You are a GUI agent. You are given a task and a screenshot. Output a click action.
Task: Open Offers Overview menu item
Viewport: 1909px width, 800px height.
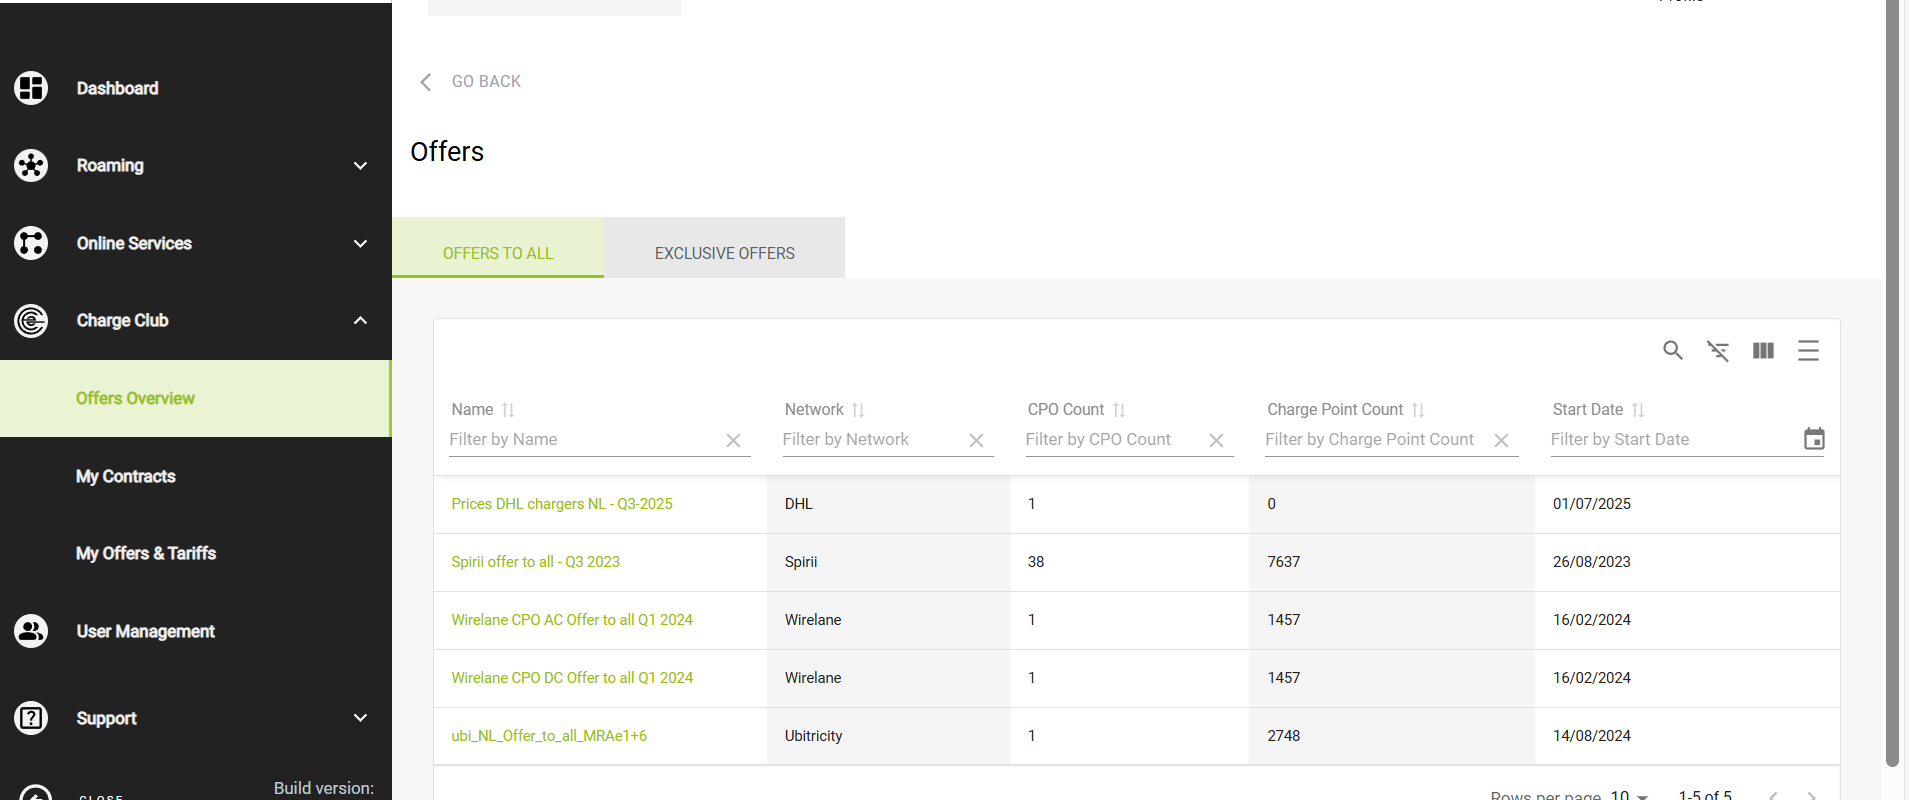(x=195, y=398)
